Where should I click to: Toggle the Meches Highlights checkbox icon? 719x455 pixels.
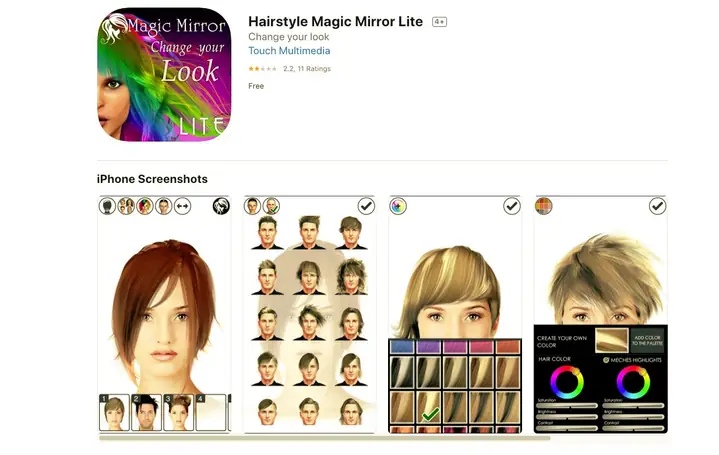[606, 360]
